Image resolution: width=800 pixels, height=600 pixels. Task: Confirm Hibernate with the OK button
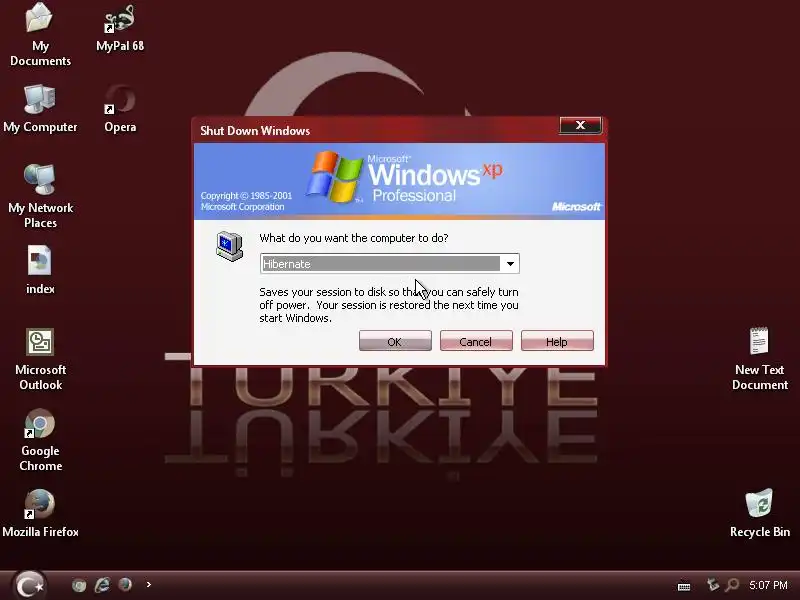click(x=395, y=341)
